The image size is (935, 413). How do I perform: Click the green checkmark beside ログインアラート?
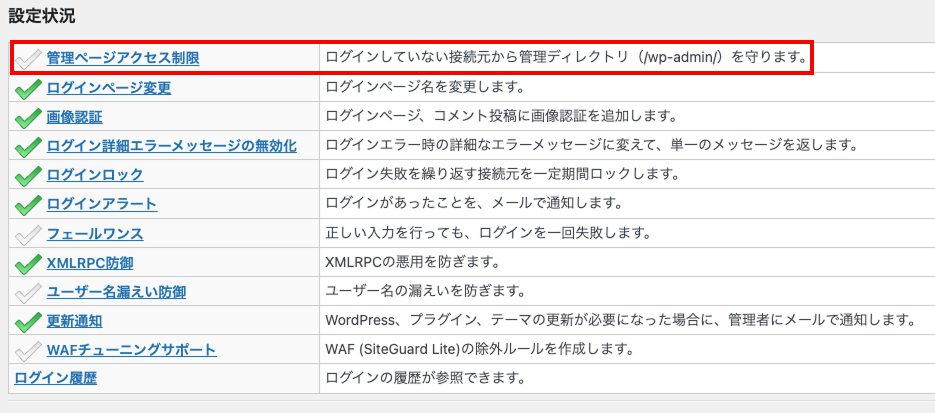[28, 205]
